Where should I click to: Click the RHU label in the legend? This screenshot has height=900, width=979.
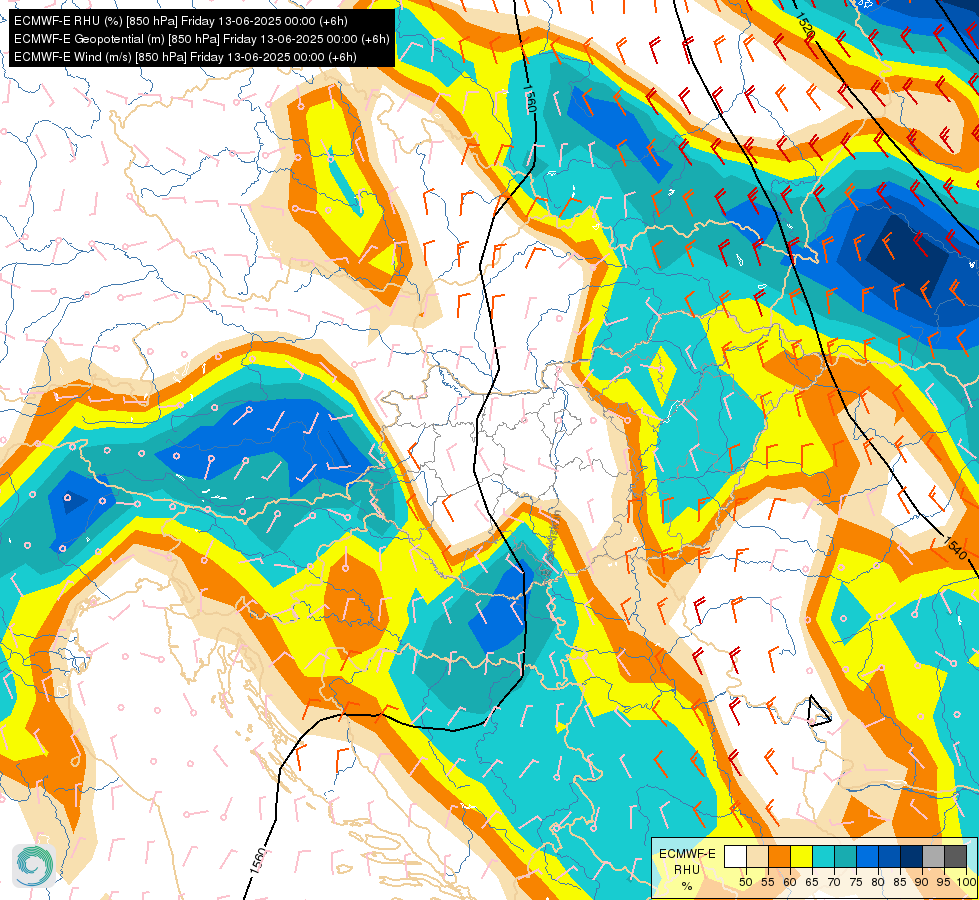coord(687,869)
